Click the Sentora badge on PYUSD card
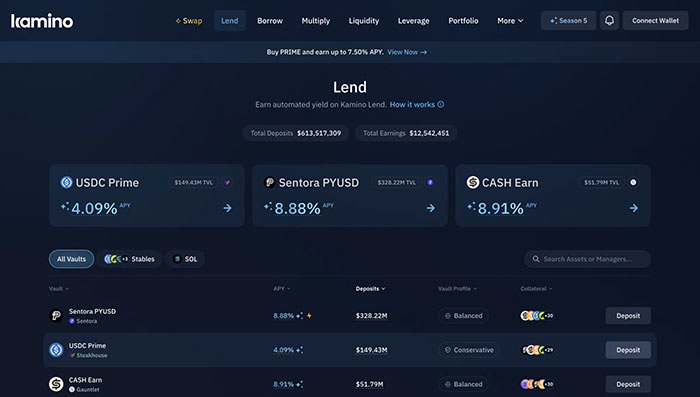 (430, 182)
